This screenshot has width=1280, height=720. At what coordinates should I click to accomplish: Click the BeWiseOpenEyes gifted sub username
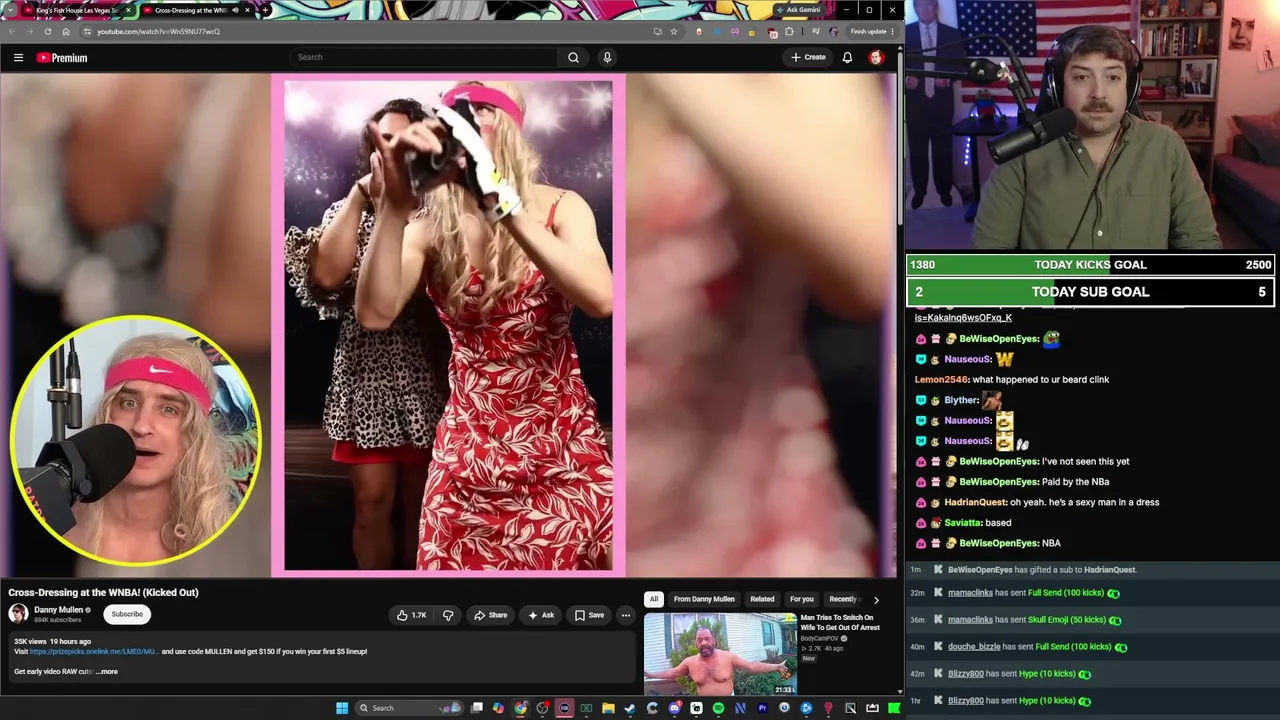point(980,570)
